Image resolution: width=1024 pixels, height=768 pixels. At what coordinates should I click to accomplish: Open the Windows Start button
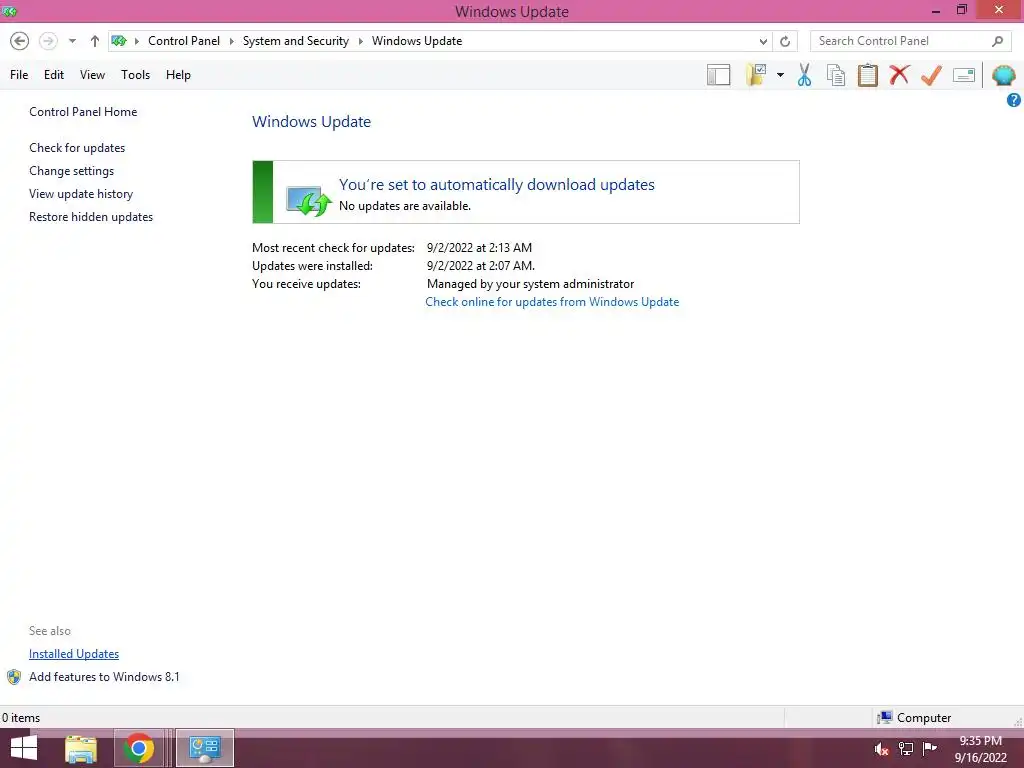[x=24, y=749]
